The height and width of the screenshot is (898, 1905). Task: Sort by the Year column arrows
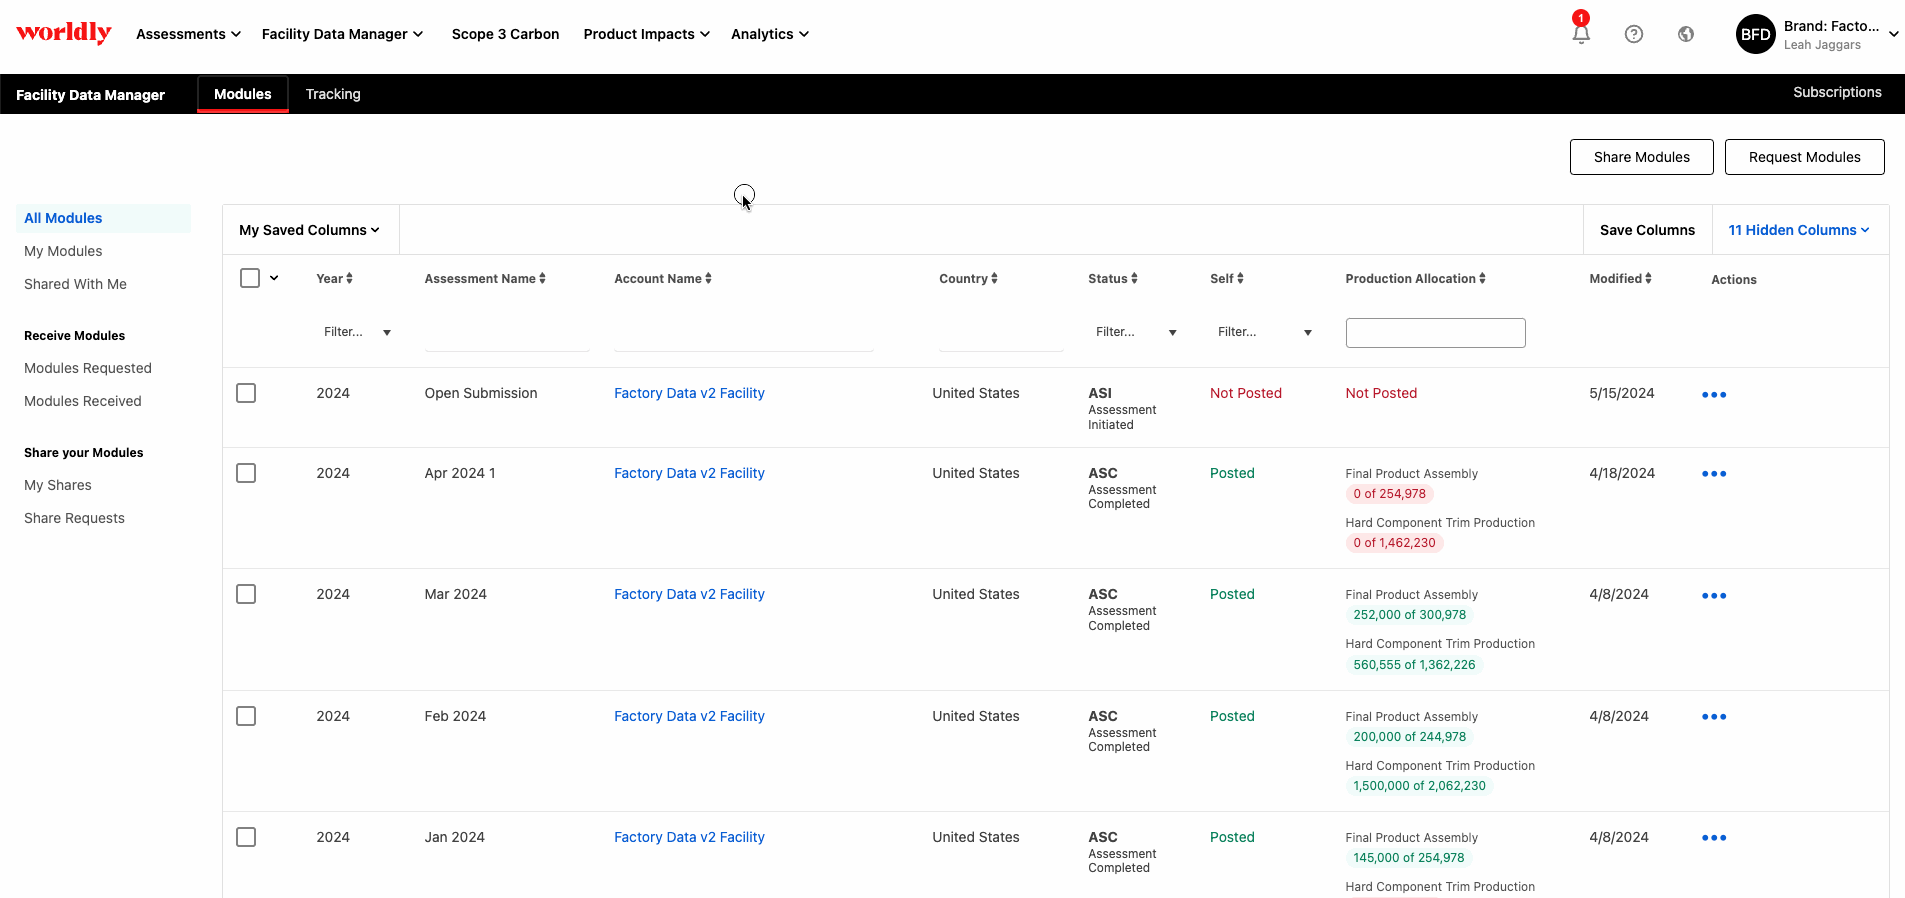pyautogui.click(x=349, y=279)
